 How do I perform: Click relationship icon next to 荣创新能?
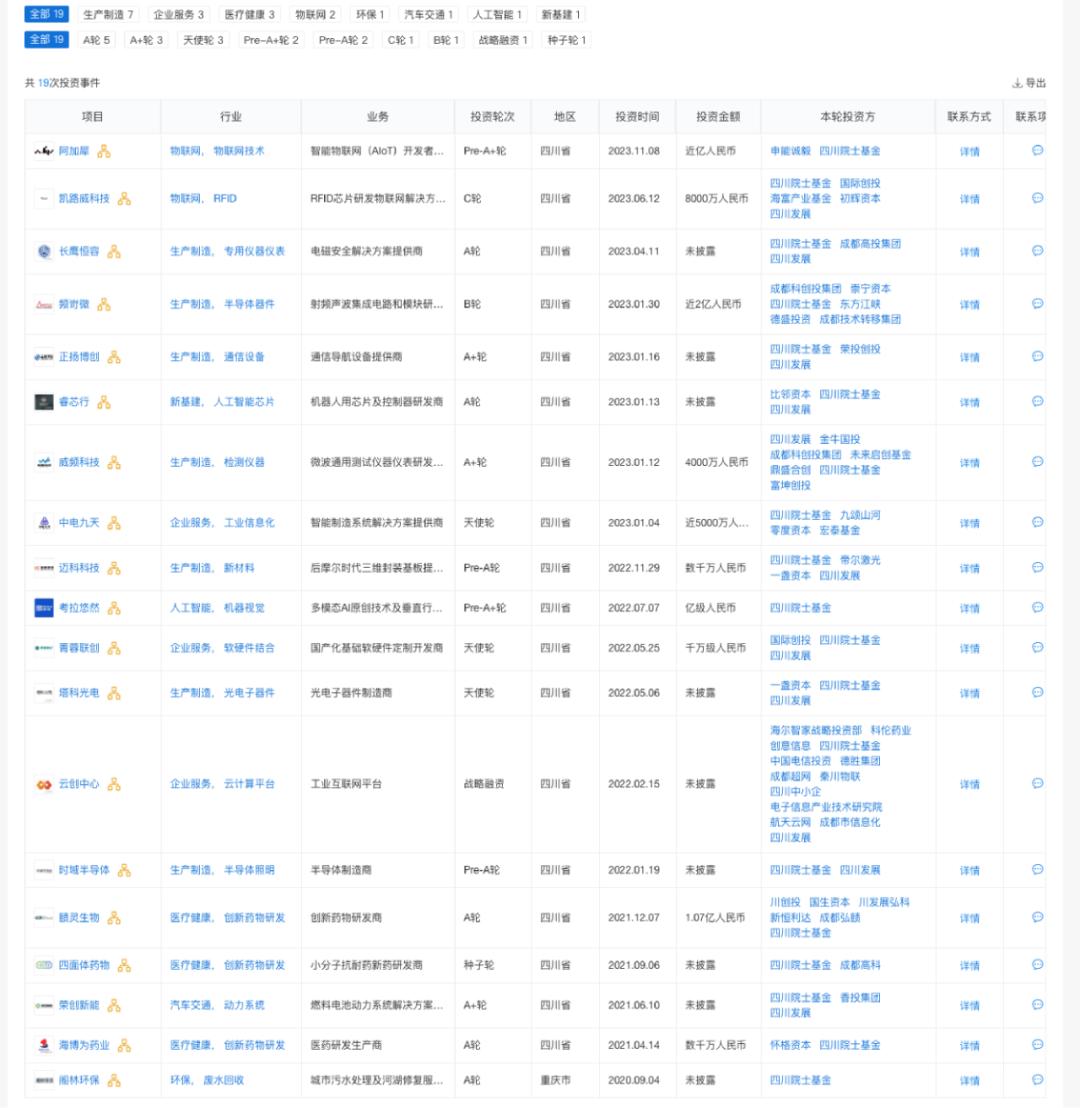click(x=114, y=1006)
